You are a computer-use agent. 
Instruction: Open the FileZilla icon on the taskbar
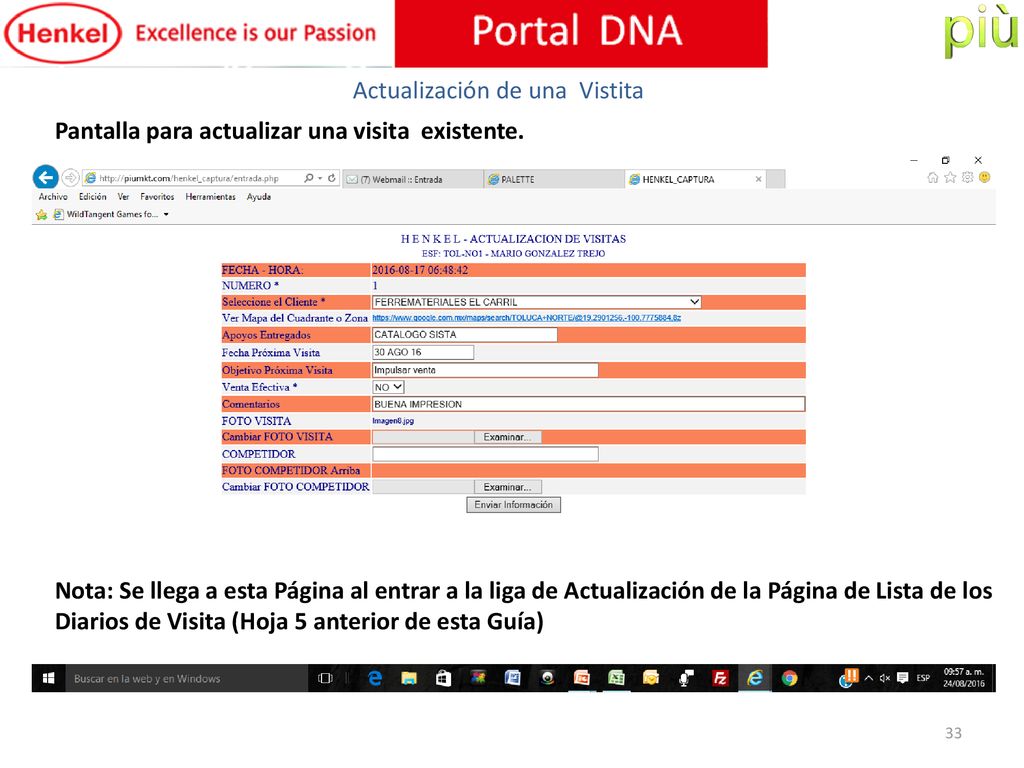click(x=720, y=679)
